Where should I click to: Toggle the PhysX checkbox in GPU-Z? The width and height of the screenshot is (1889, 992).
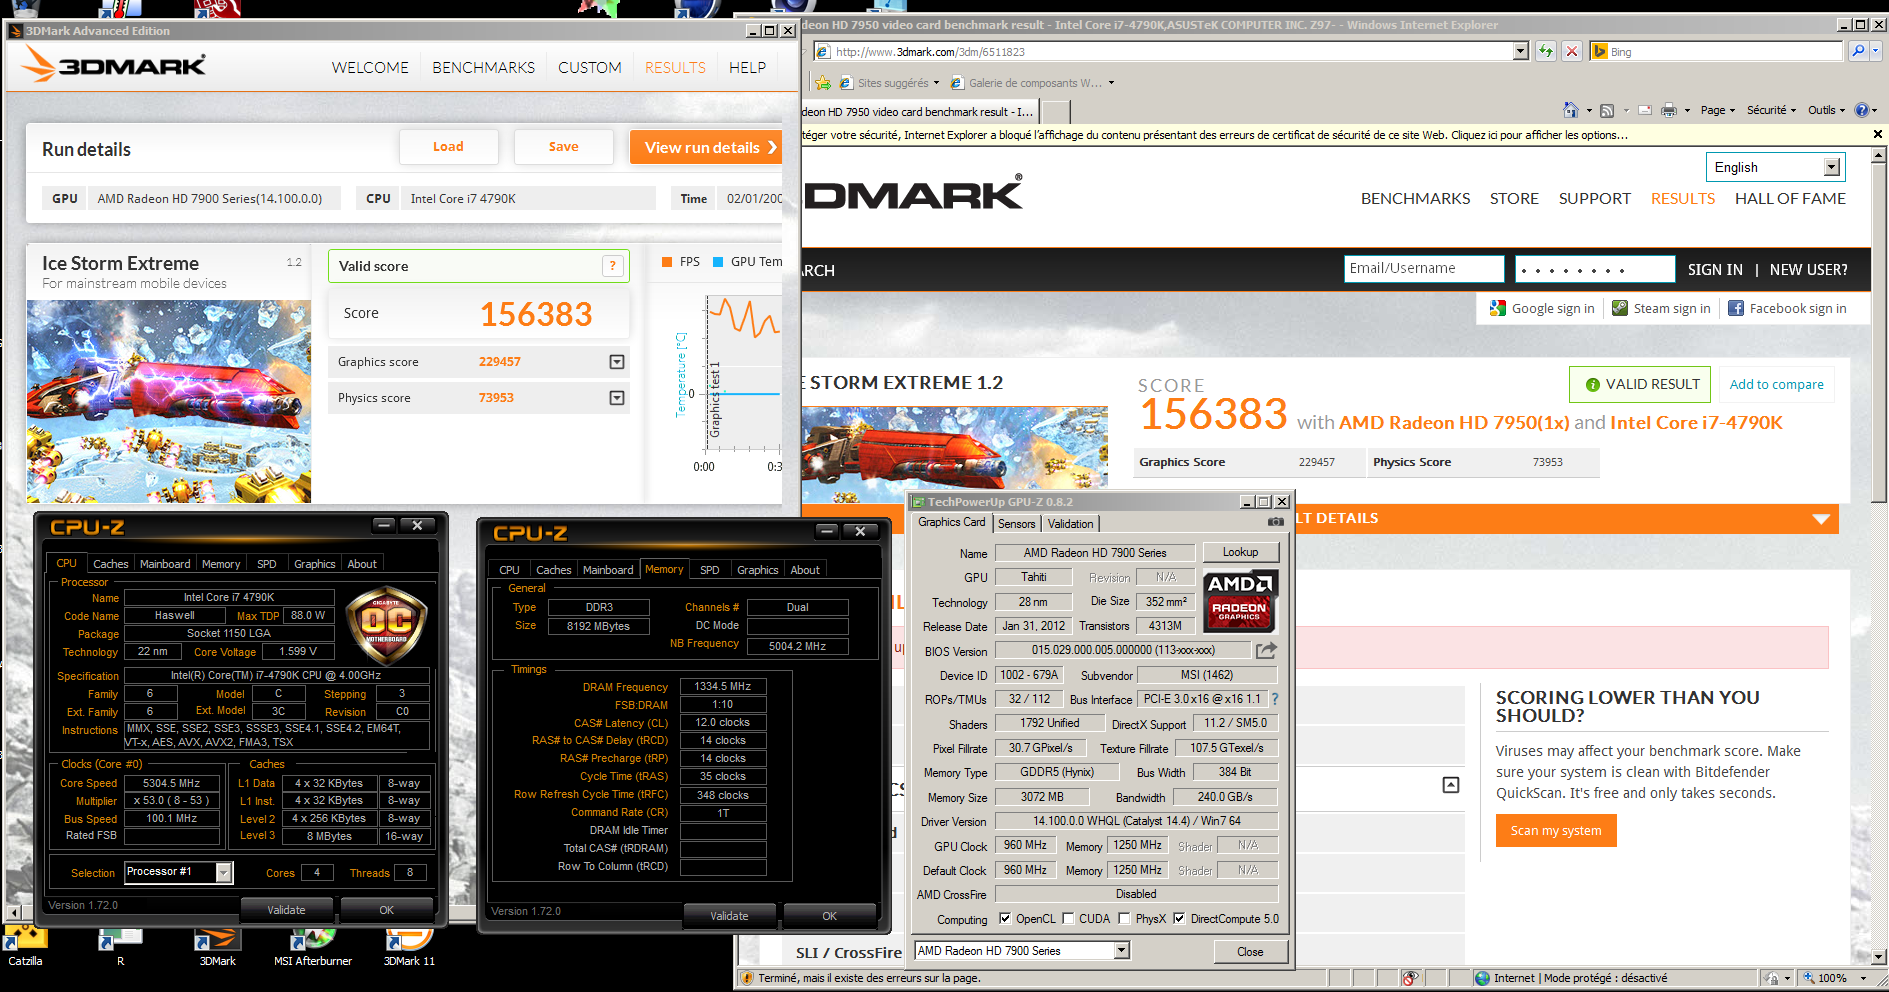pyautogui.click(x=1125, y=918)
